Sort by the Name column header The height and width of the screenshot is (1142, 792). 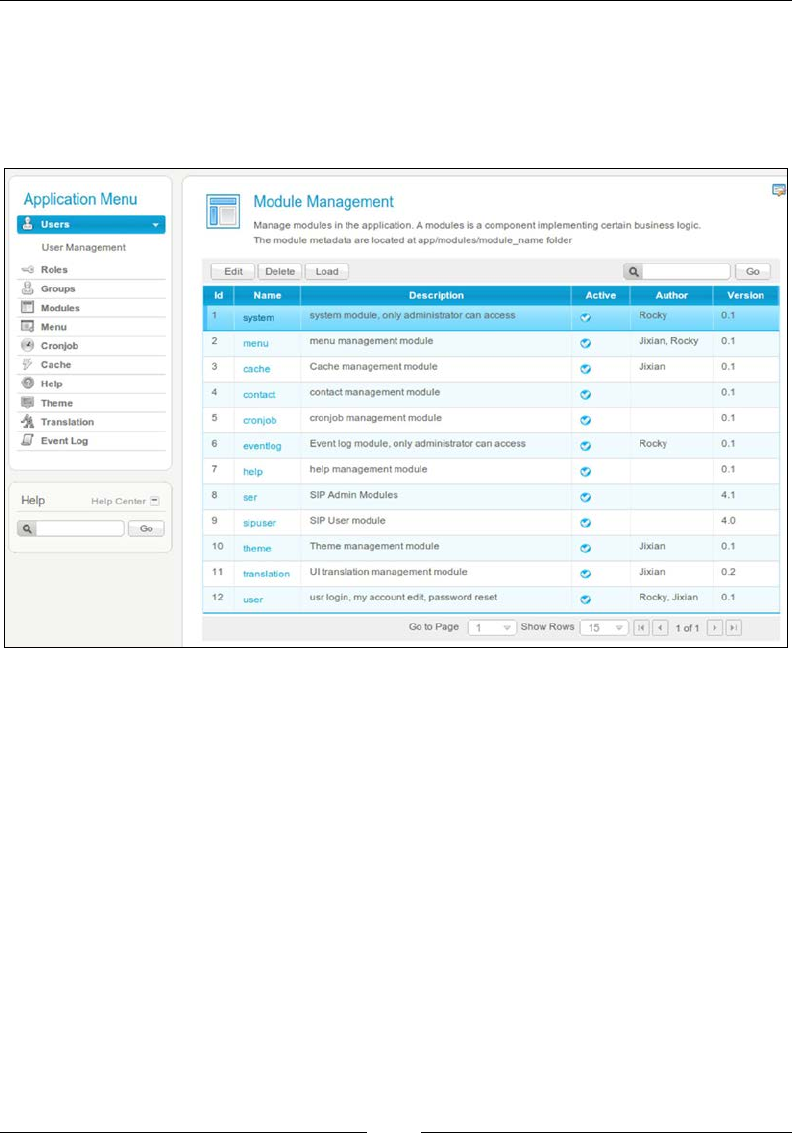267,295
